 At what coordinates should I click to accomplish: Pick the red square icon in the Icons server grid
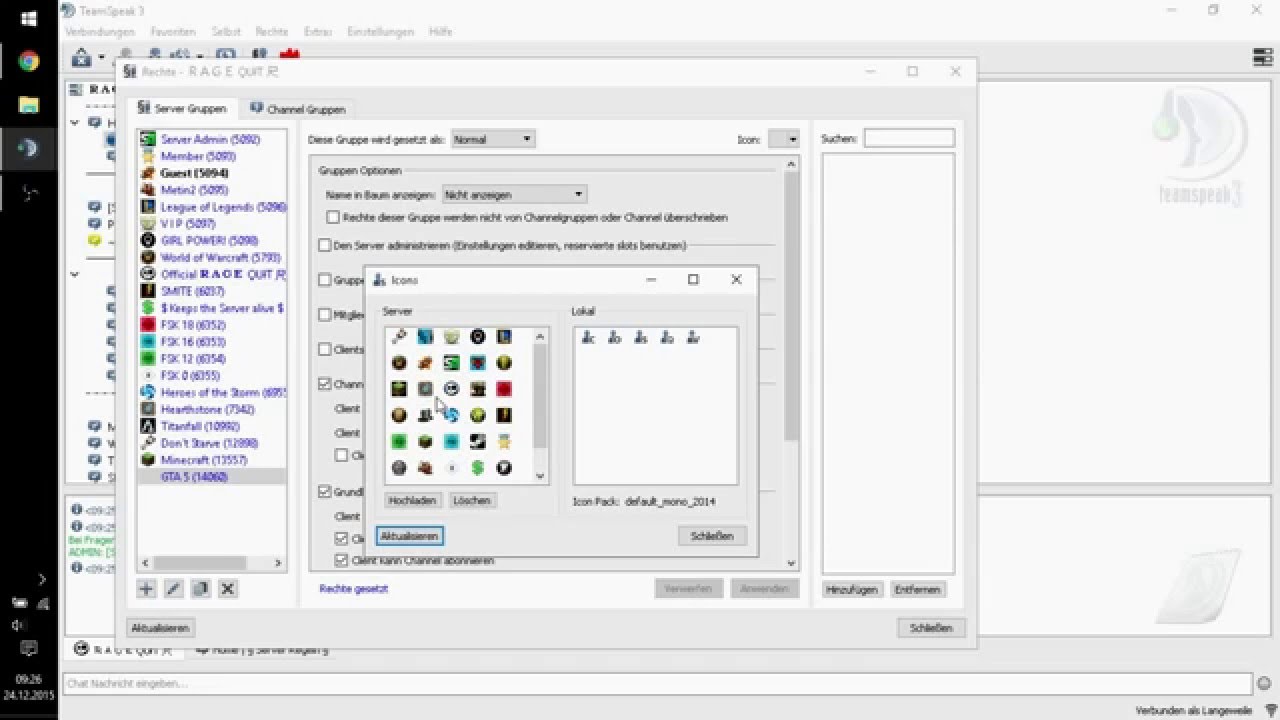503,389
